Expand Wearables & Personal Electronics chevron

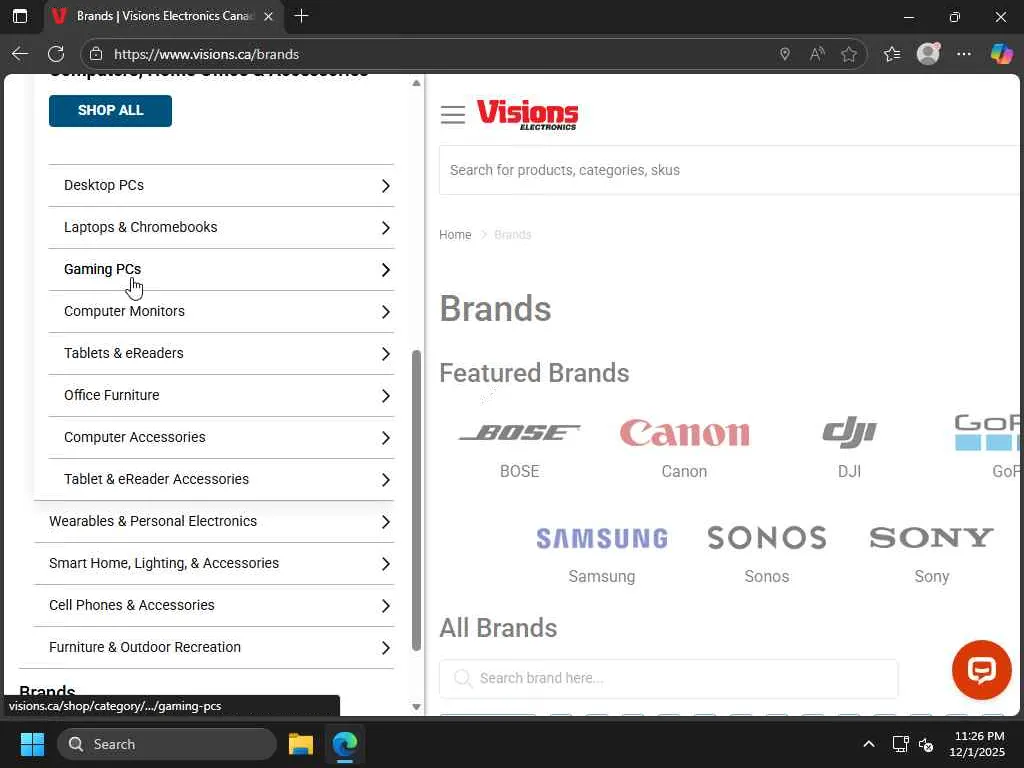click(386, 522)
